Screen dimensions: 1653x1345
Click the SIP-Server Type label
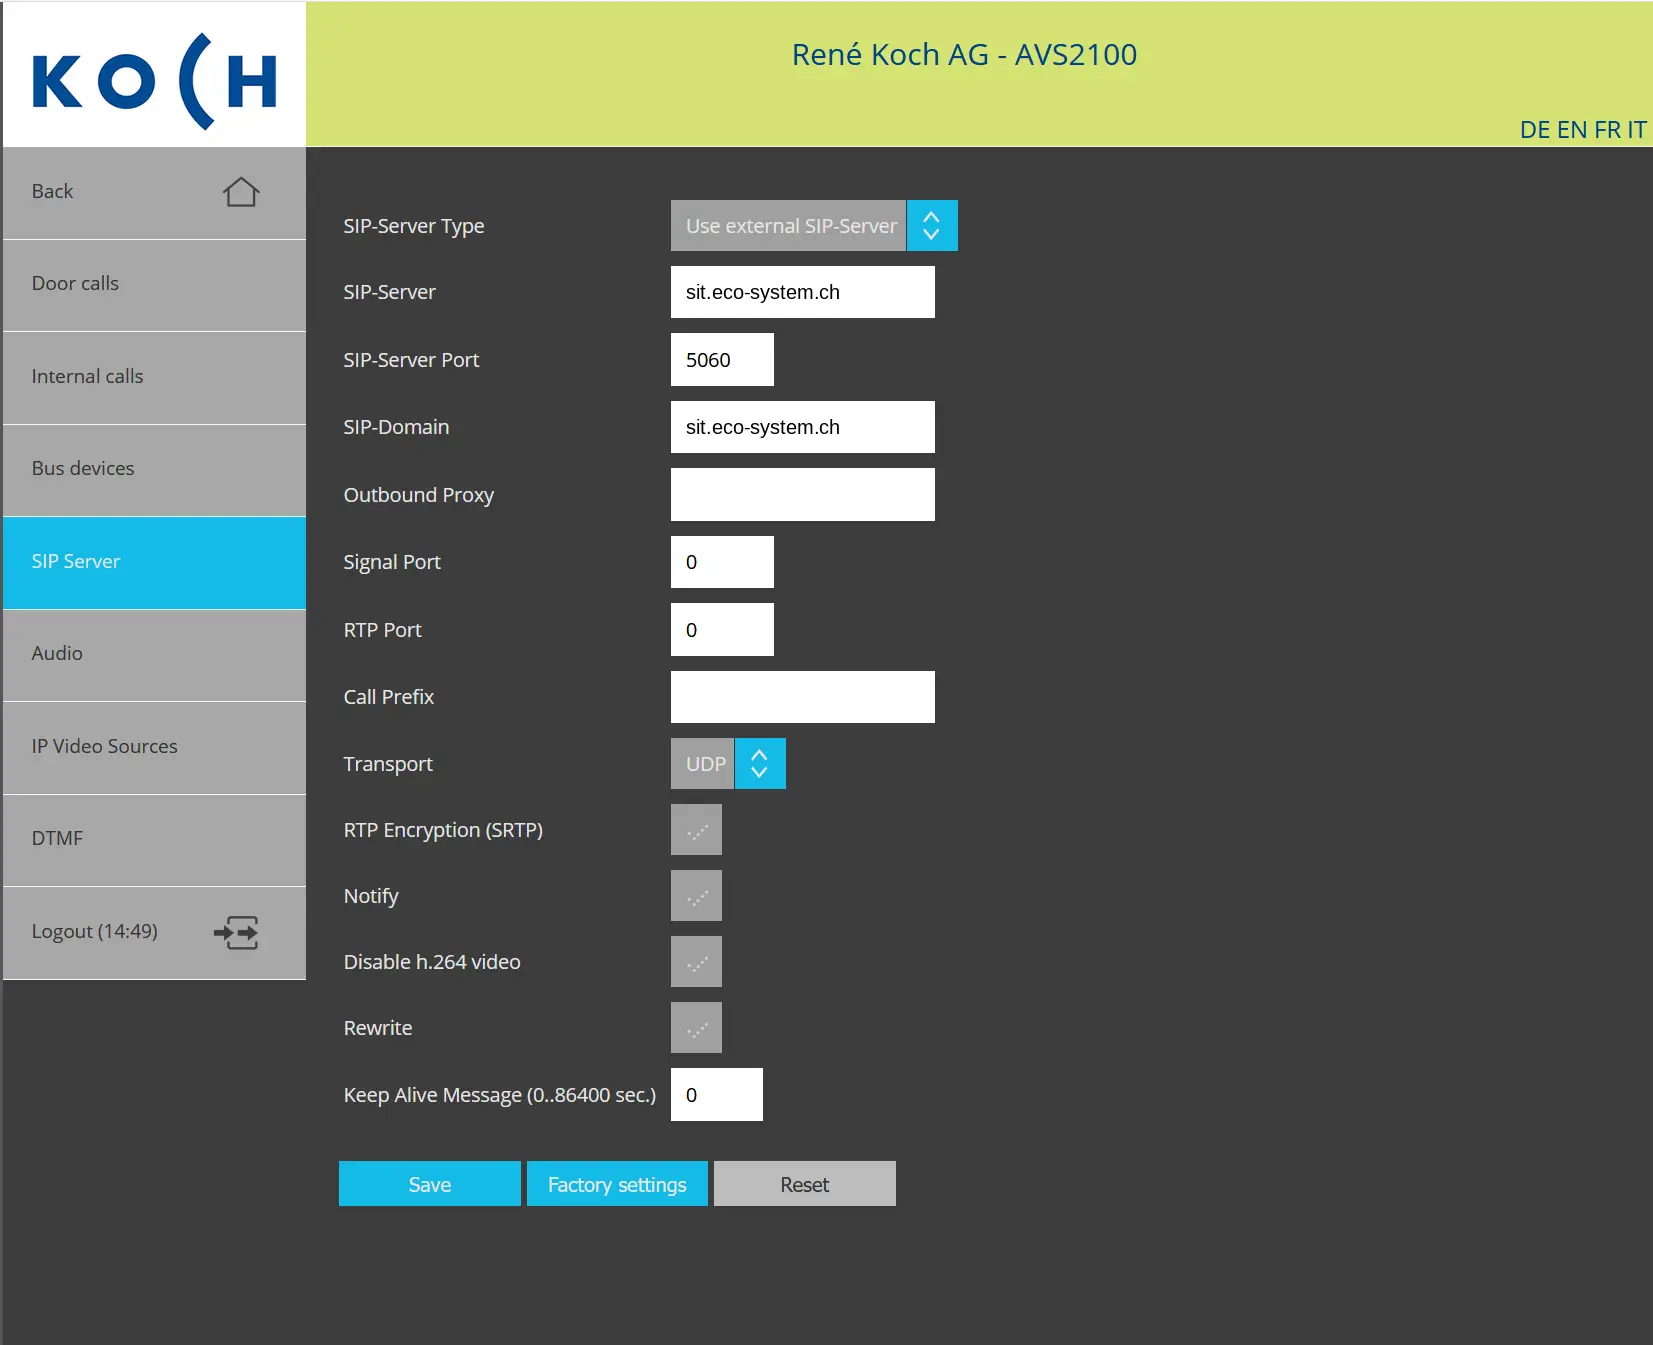point(414,227)
